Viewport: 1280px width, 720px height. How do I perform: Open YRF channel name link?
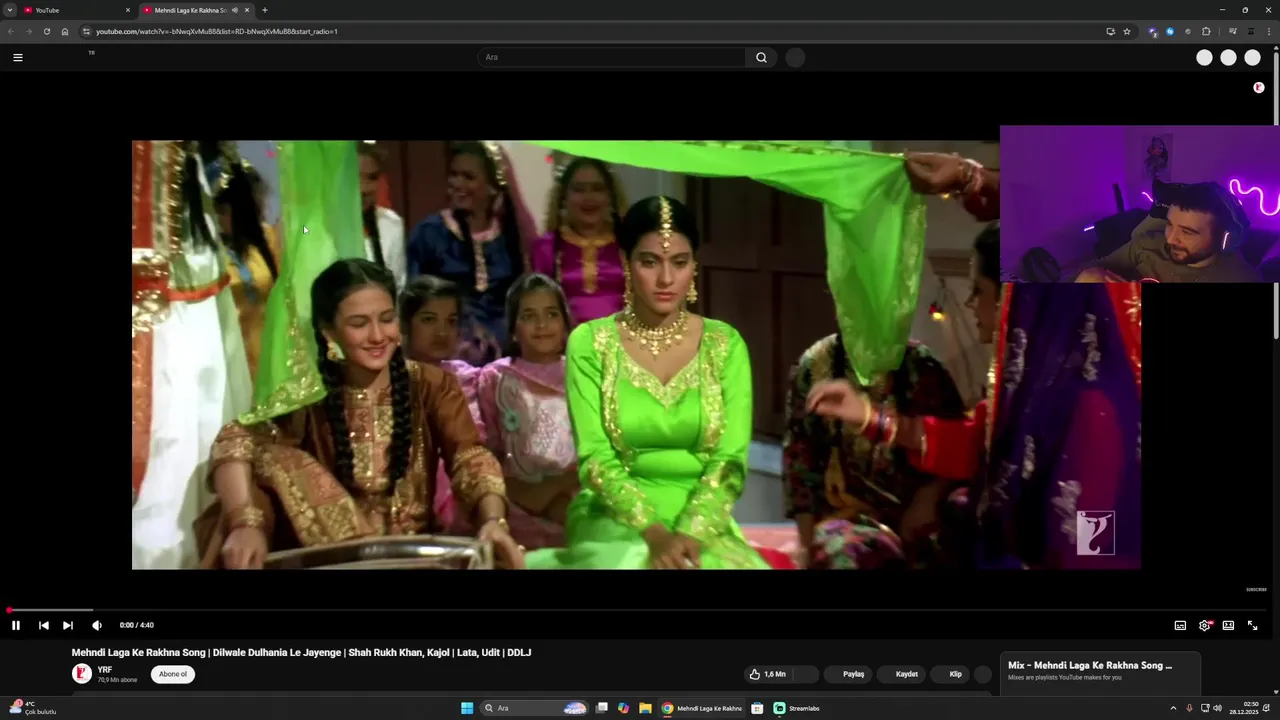pos(105,670)
